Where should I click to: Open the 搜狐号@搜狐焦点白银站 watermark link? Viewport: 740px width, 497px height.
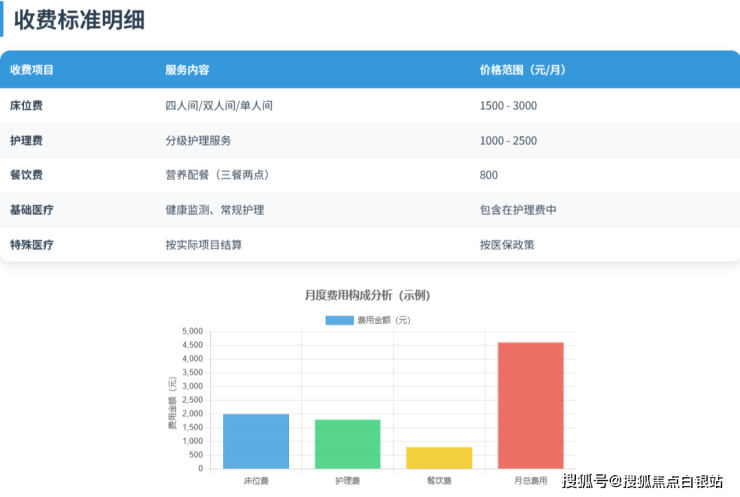642,482
